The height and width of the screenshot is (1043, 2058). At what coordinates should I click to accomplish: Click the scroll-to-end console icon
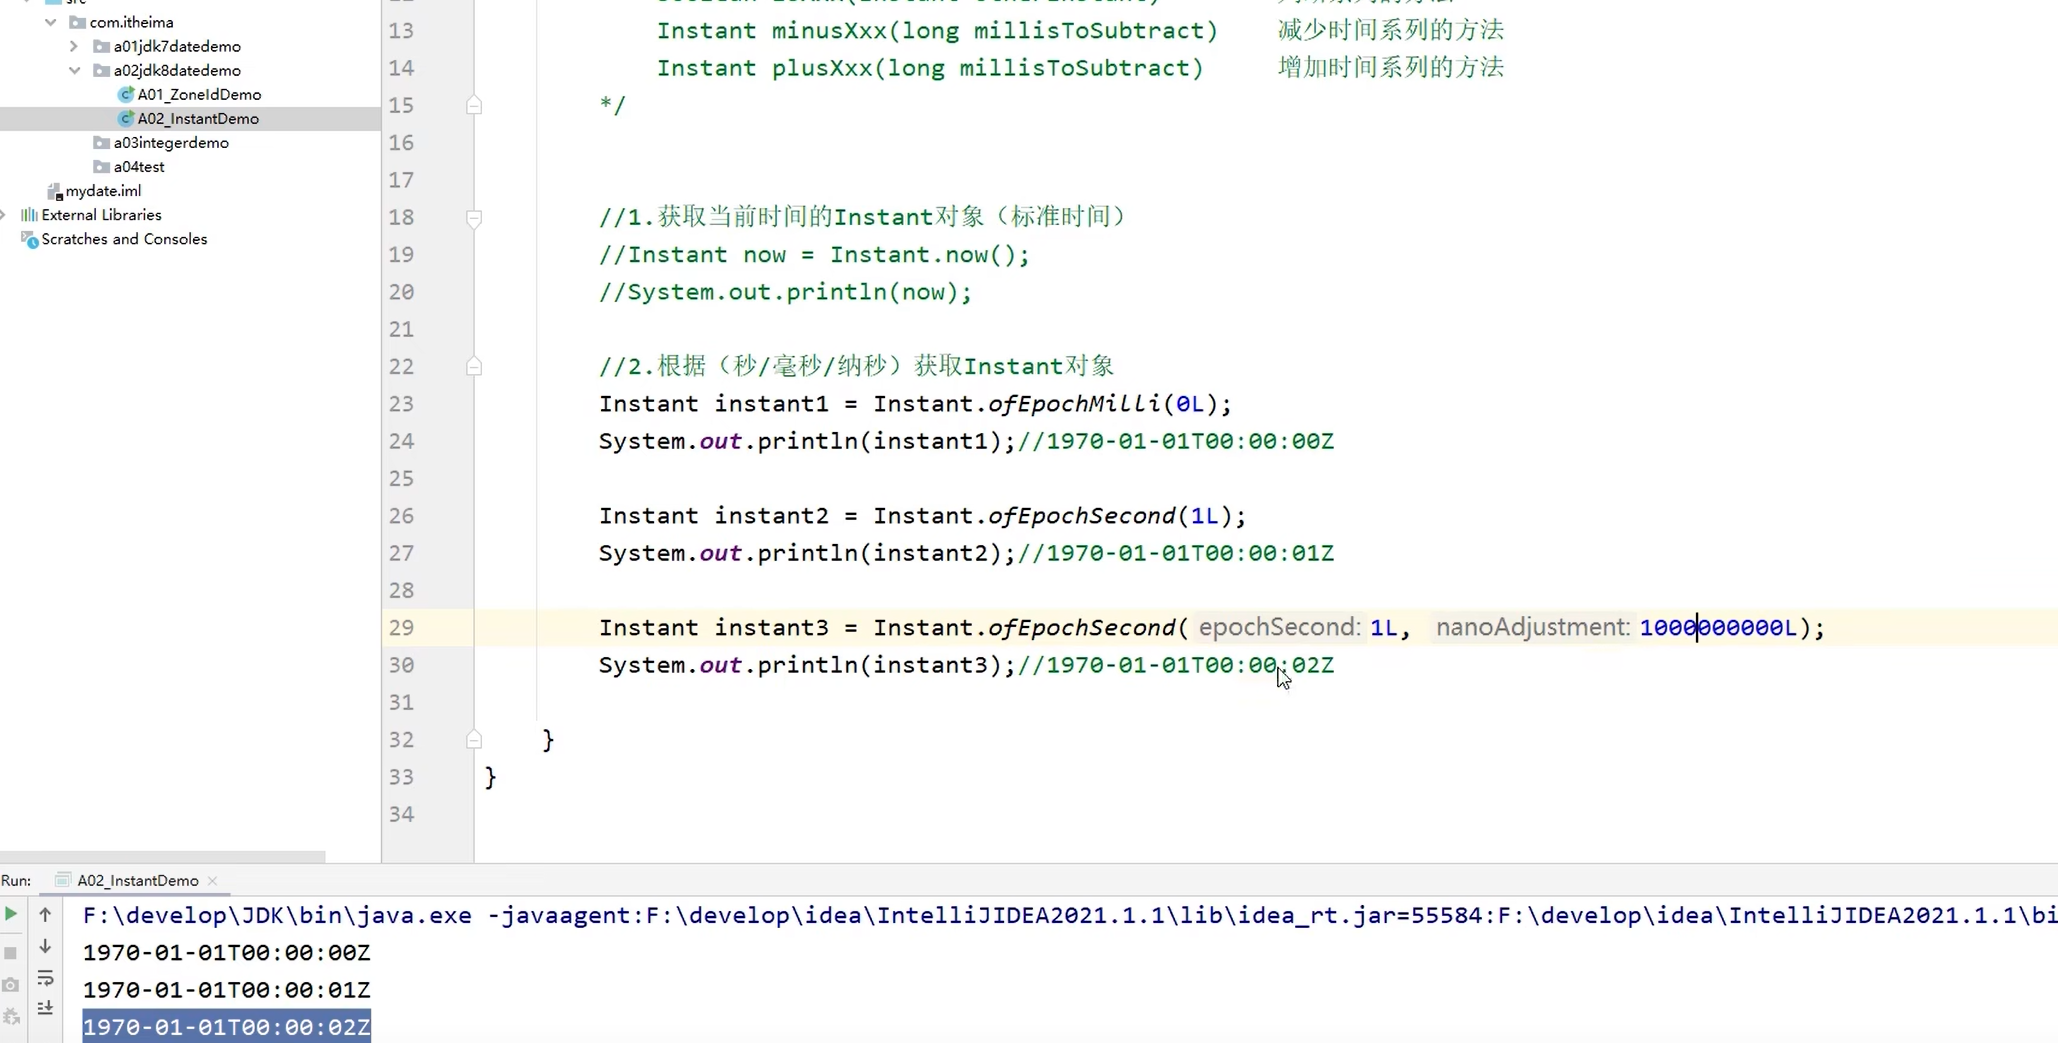tap(46, 1009)
